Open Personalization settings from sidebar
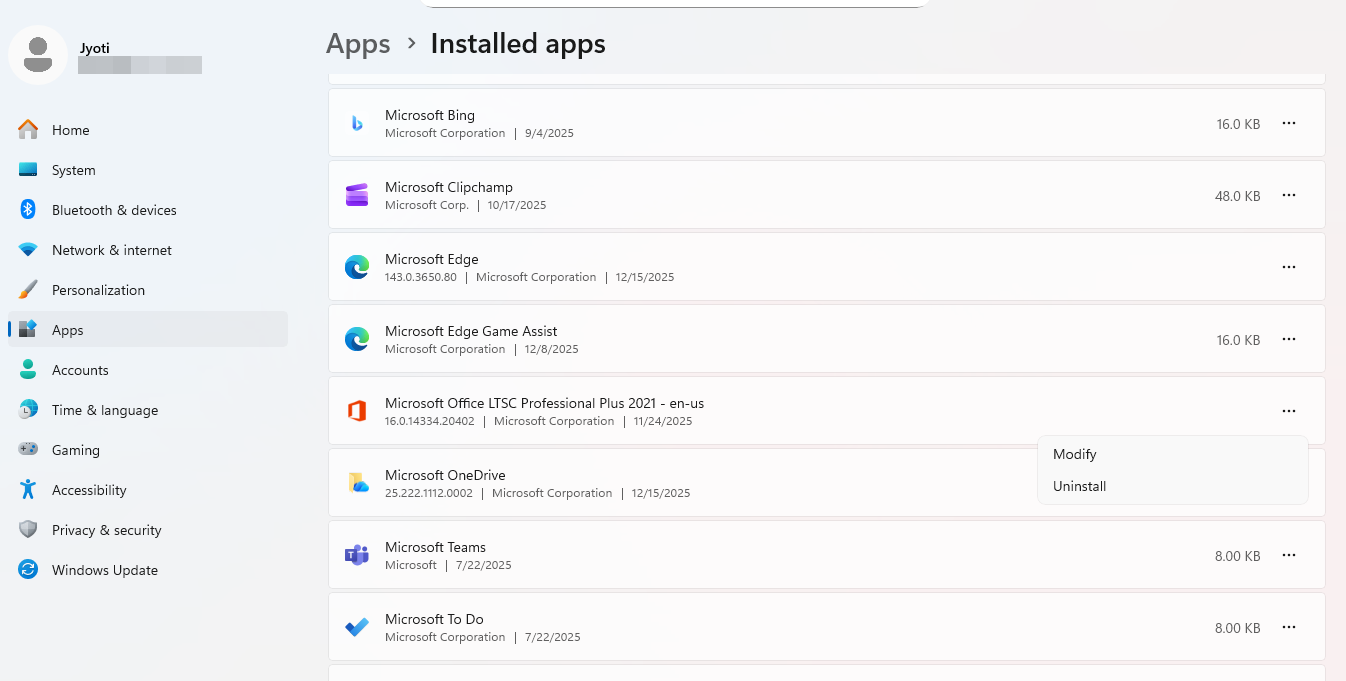The height and width of the screenshot is (681, 1346). (97, 290)
